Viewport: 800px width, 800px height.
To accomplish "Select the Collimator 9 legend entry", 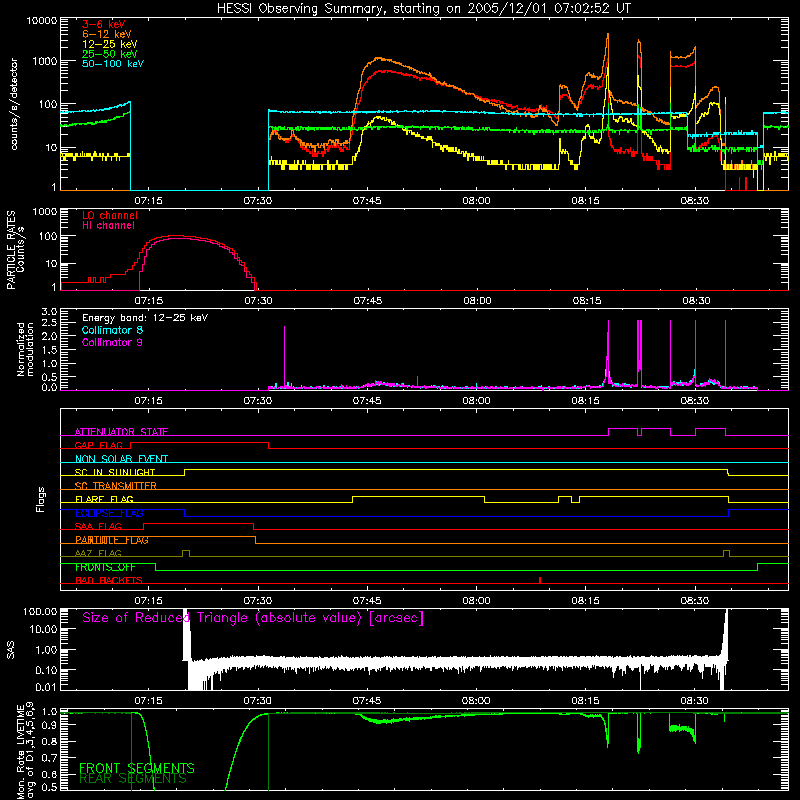I will click(112, 342).
